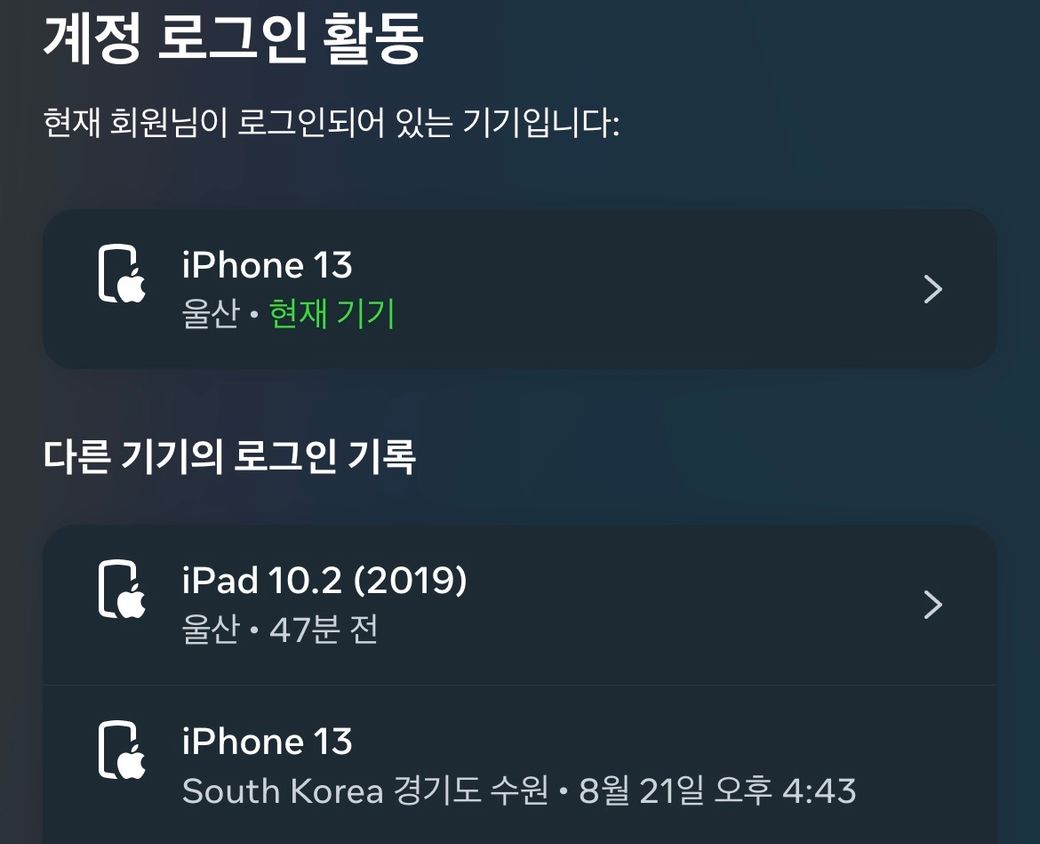
Task: Select the iPhone 13 title in the current device card
Action: [267, 265]
